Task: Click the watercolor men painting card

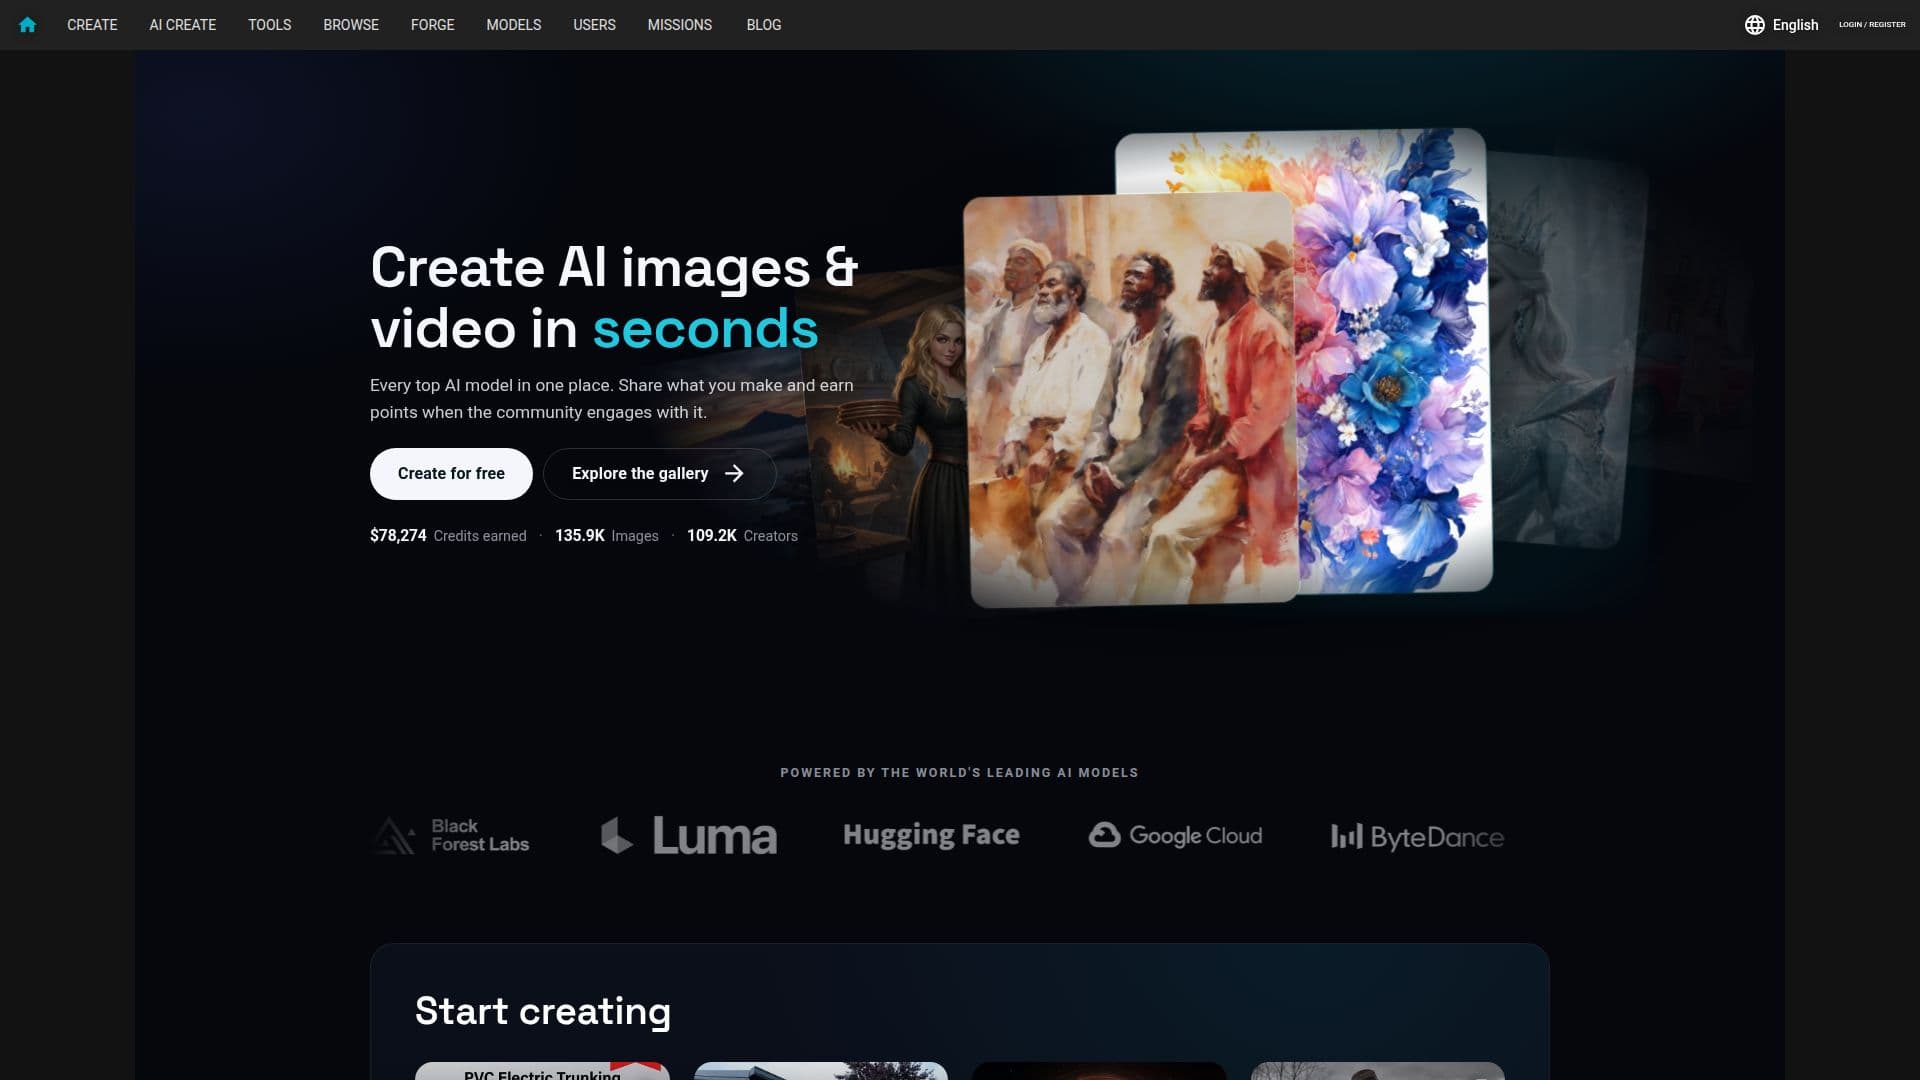Action: click(1130, 400)
